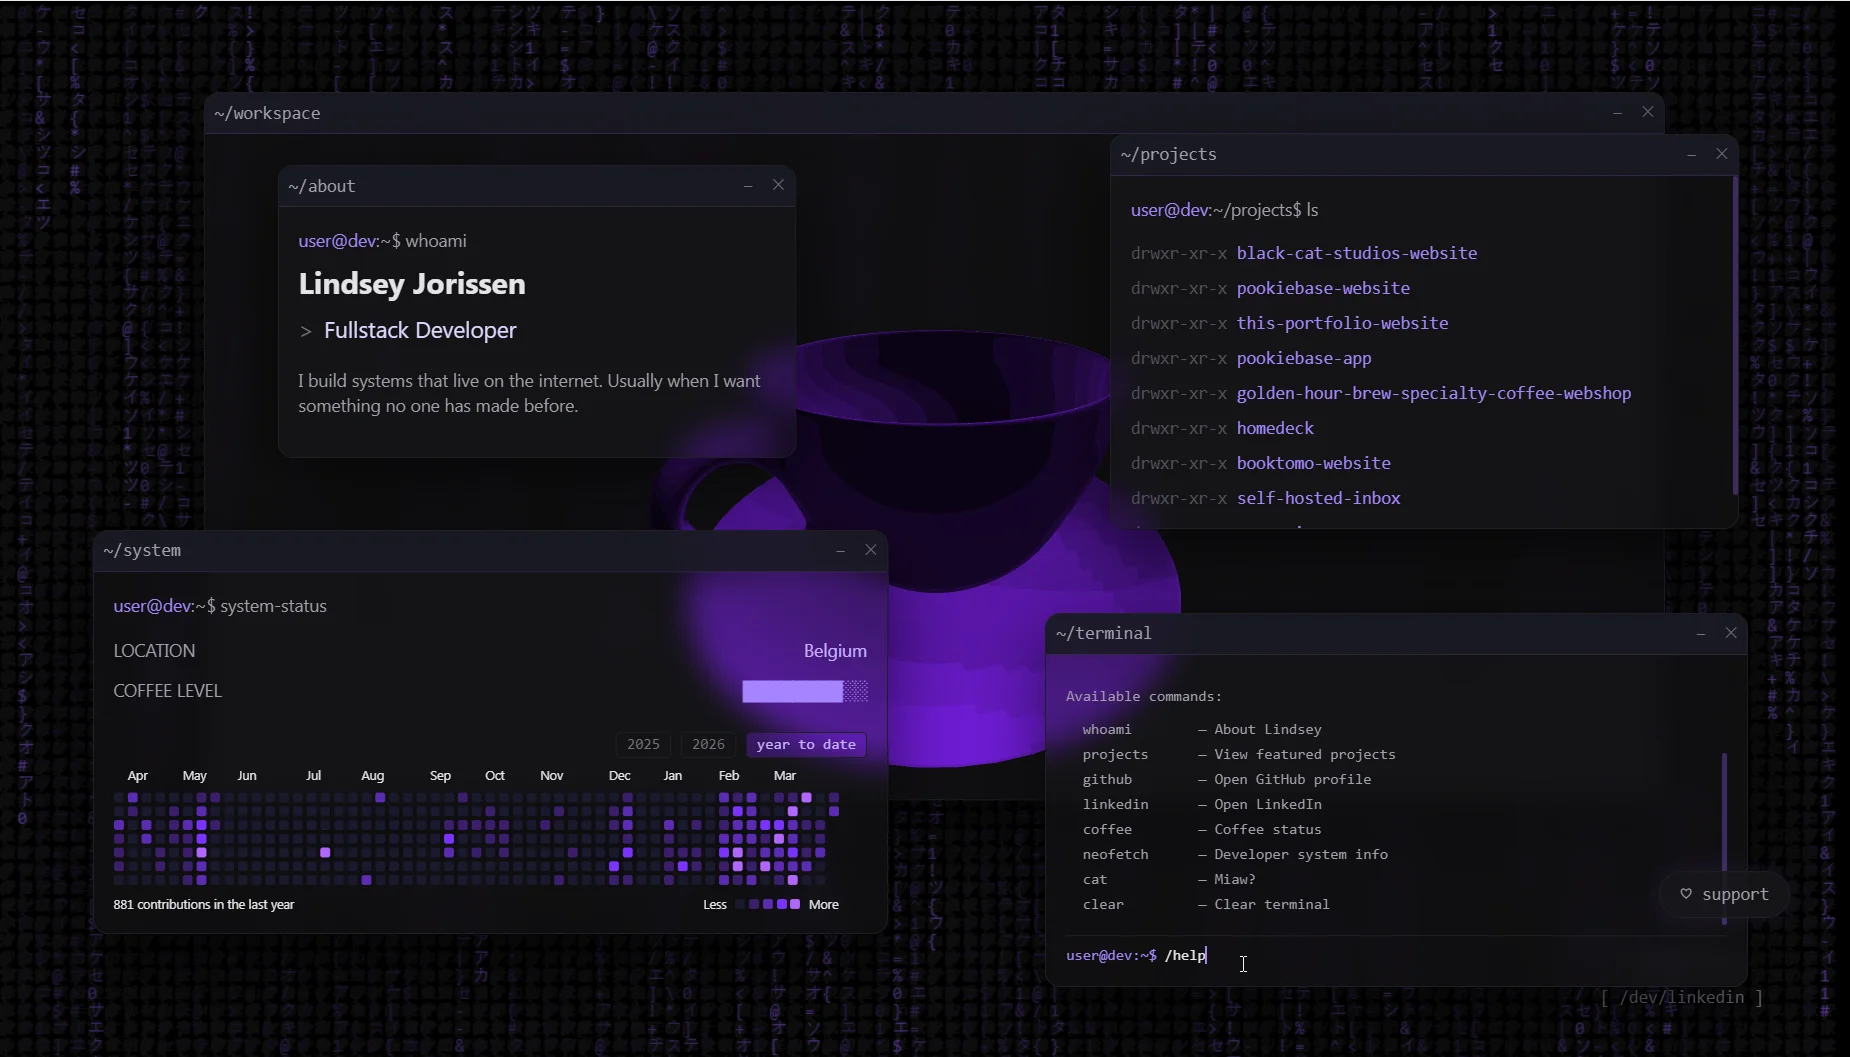Open the black-cat-studios-website project
This screenshot has width=1850, height=1057.
click(x=1356, y=253)
